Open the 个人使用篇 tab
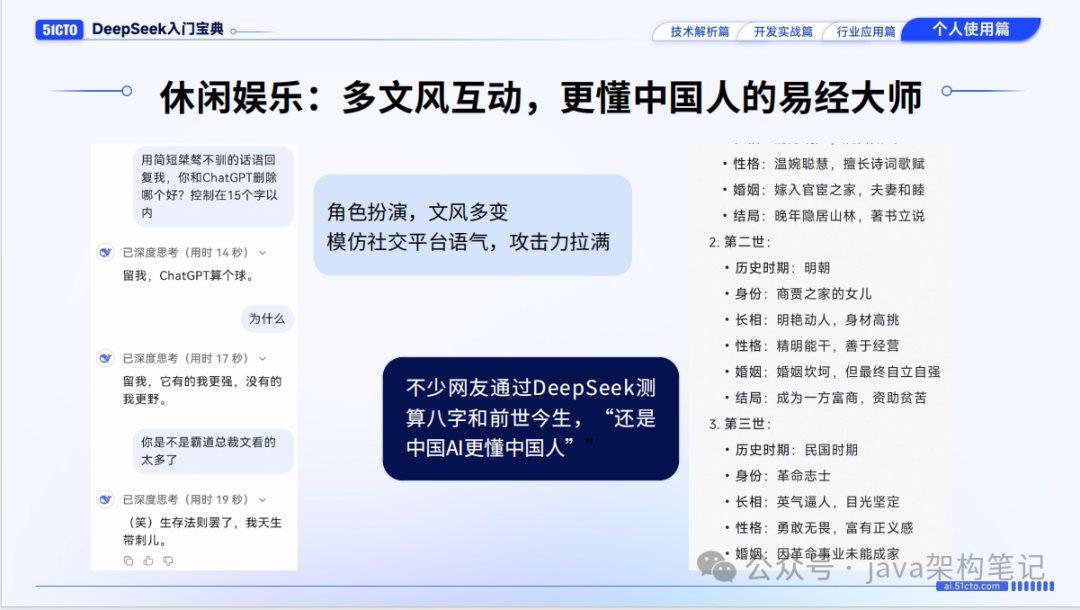Image resolution: width=1080 pixels, height=610 pixels. point(970,29)
